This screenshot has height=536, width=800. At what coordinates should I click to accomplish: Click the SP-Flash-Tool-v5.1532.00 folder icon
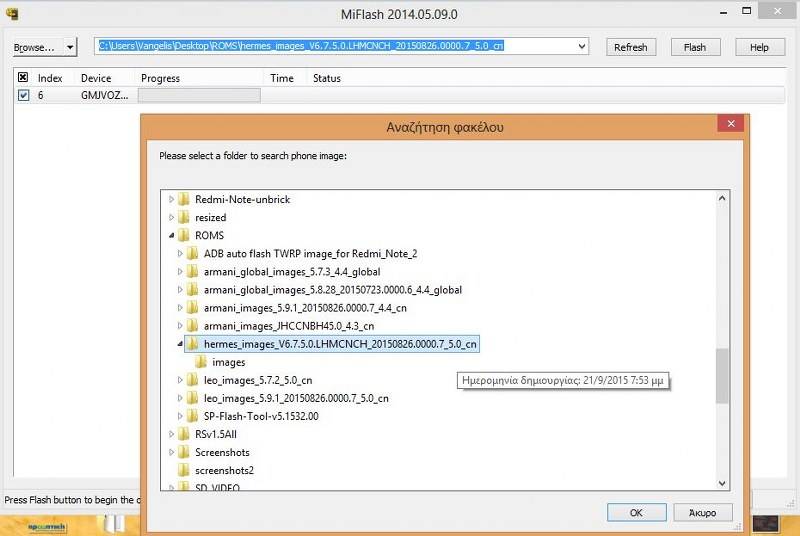point(193,416)
